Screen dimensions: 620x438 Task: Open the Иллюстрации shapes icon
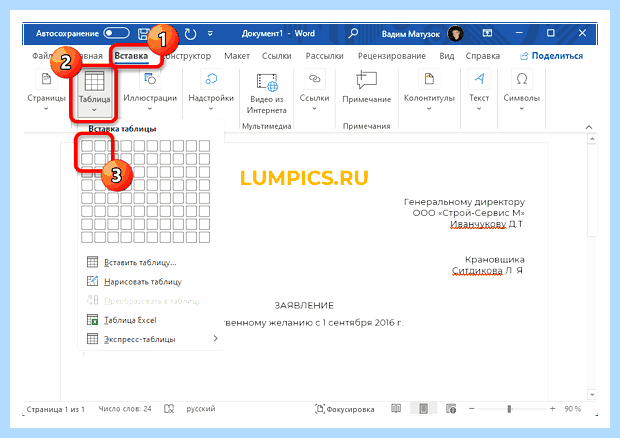point(150,79)
